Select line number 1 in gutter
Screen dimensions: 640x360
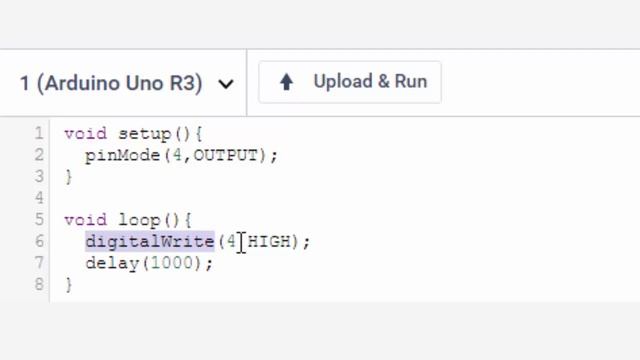point(39,133)
